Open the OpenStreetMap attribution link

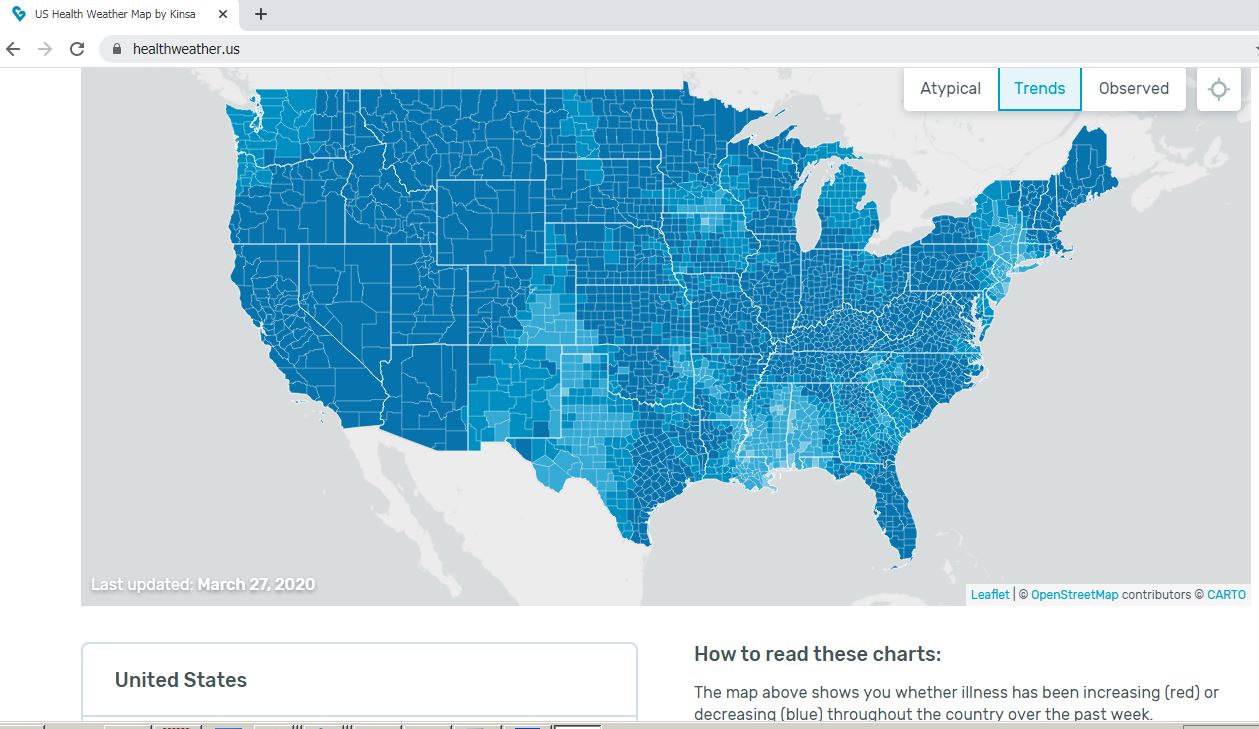click(x=1074, y=595)
